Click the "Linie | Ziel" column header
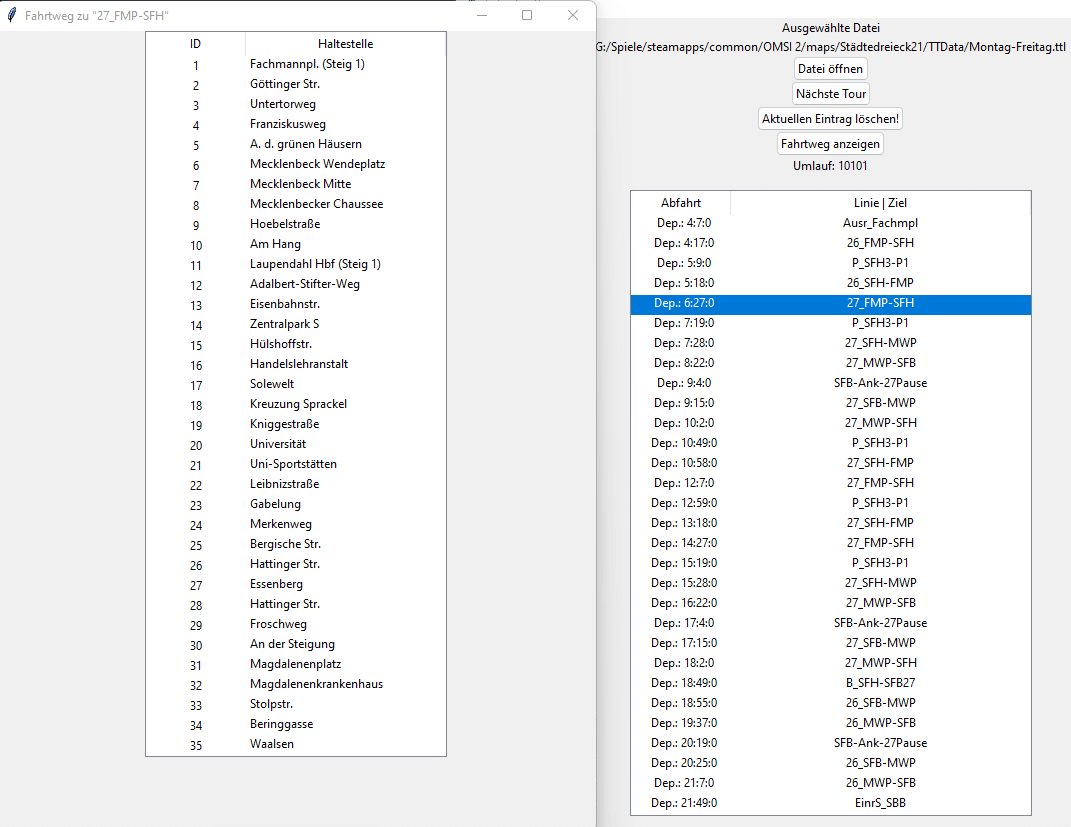The height and width of the screenshot is (827, 1071). pyautogui.click(x=880, y=203)
